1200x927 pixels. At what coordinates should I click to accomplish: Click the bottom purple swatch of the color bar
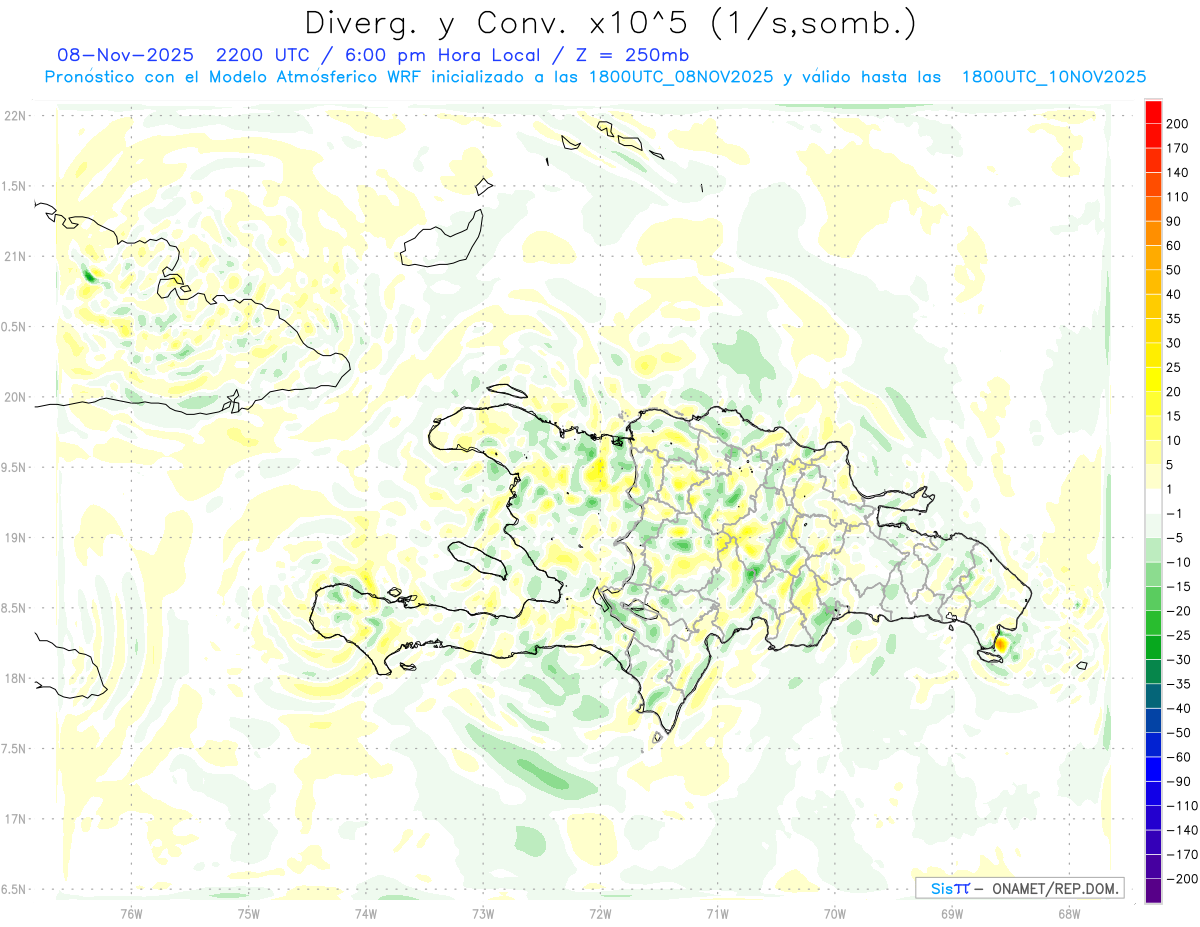[1153, 890]
